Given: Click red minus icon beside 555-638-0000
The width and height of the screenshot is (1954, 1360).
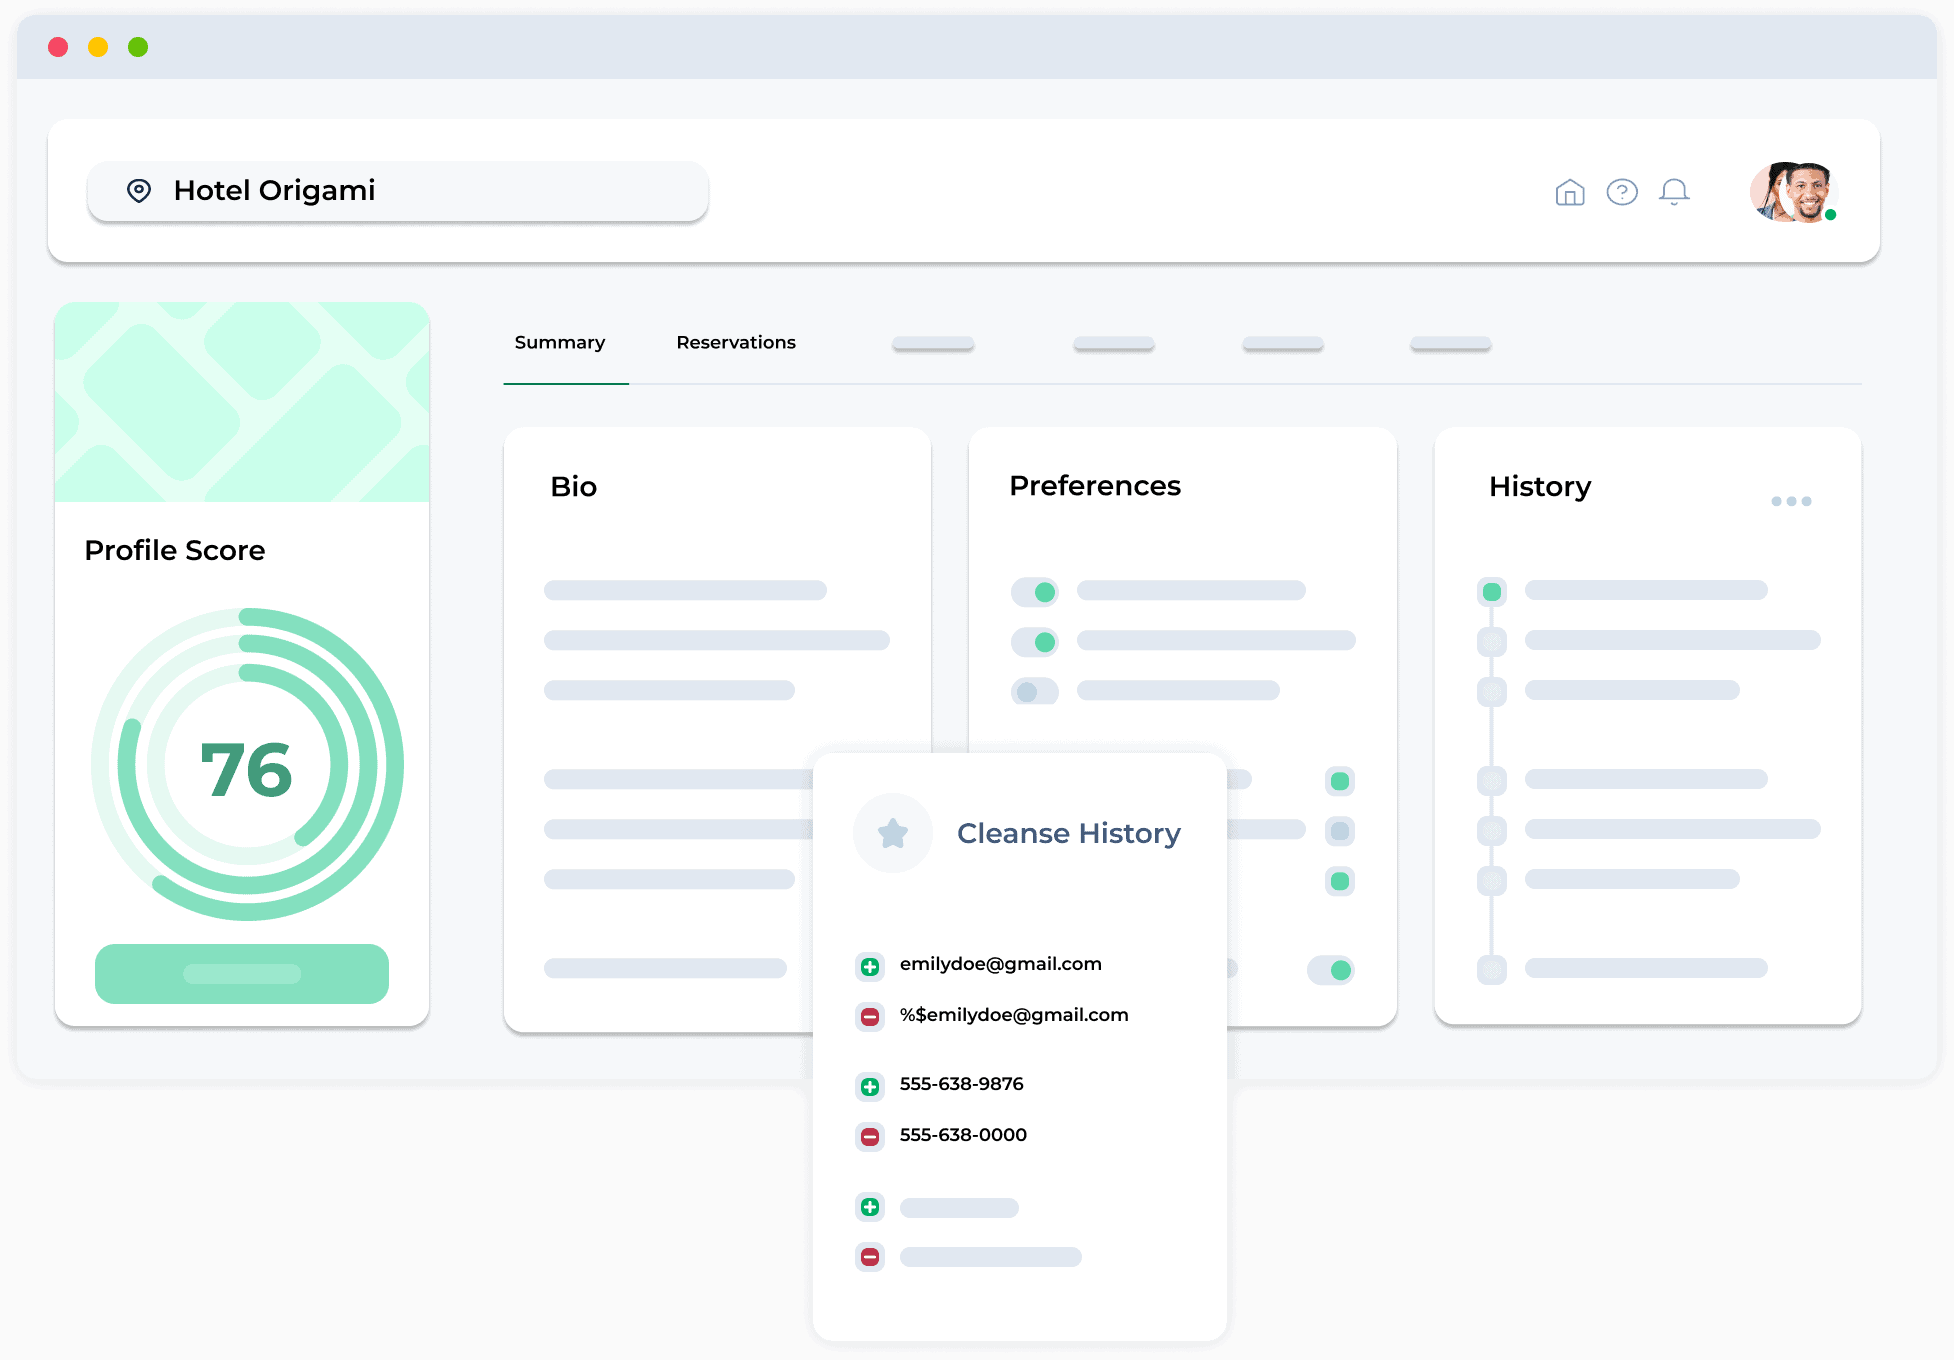Looking at the screenshot, I should point(870,1137).
